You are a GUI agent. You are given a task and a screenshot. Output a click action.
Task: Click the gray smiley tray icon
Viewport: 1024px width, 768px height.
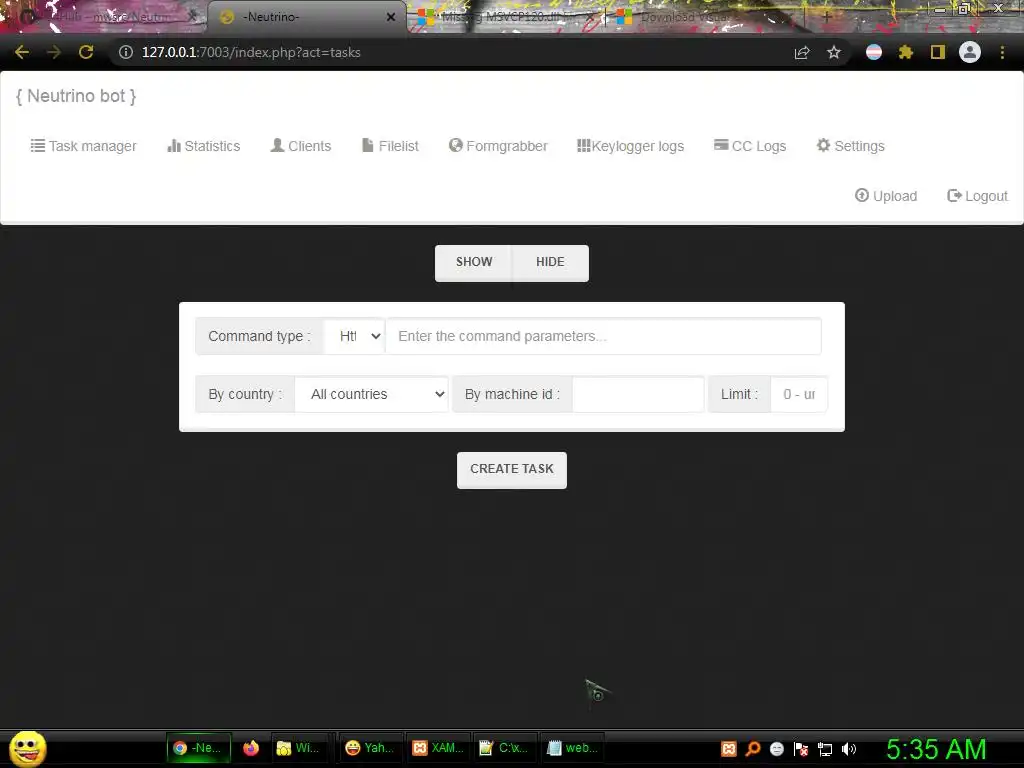[x=777, y=749]
